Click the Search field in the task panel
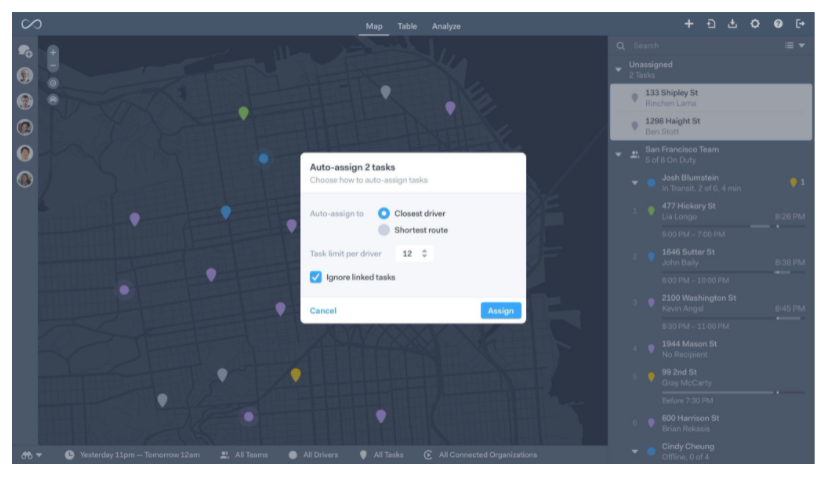The height and width of the screenshot is (480, 830). pyautogui.click(x=699, y=46)
